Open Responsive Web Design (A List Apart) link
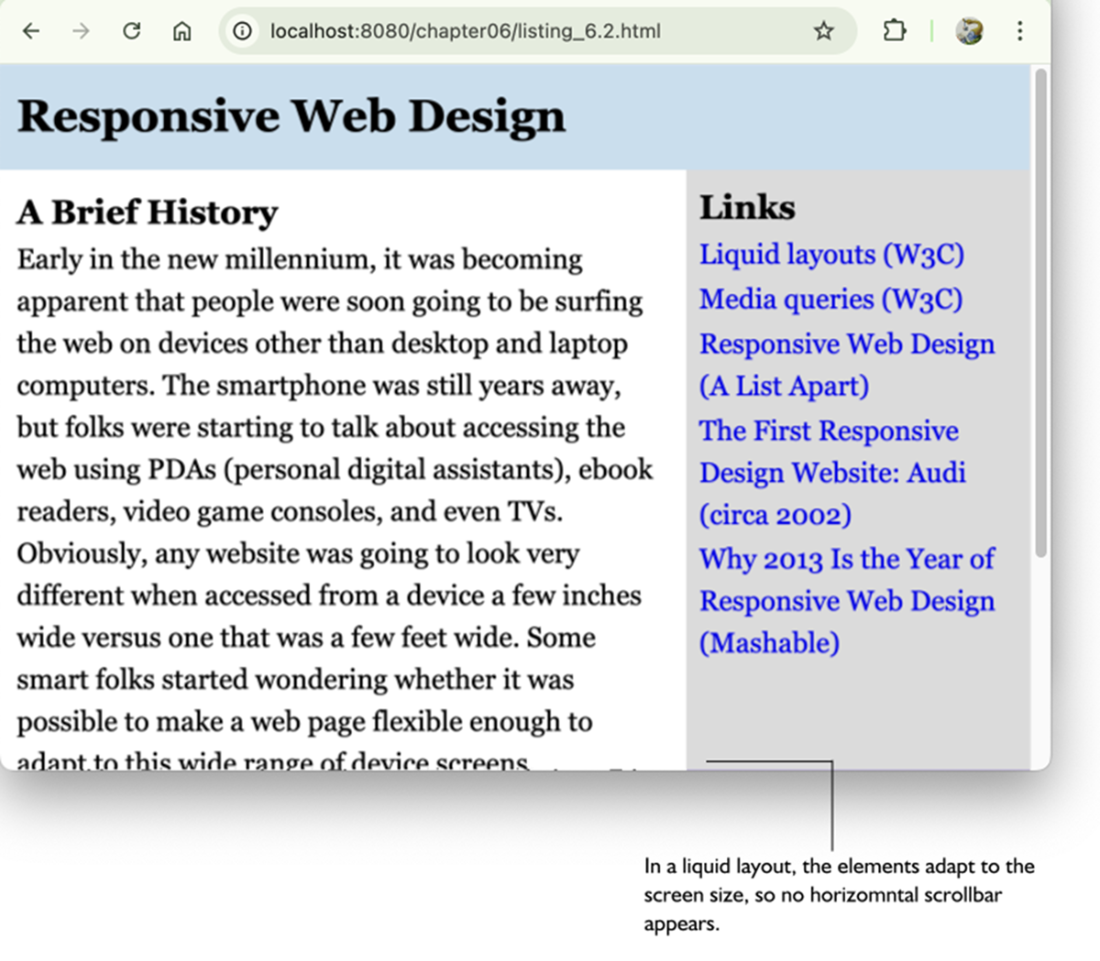Screen dimensions: 1100x961 click(x=846, y=344)
